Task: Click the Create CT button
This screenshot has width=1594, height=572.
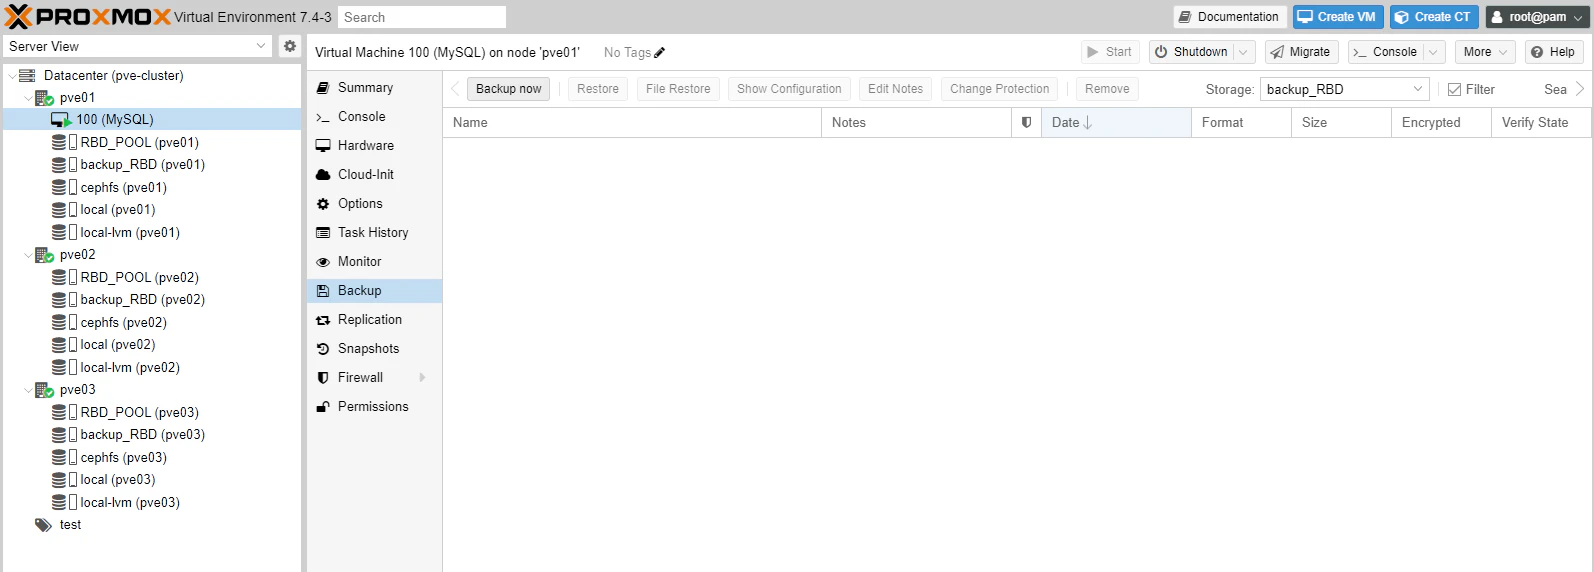Action: [1434, 17]
